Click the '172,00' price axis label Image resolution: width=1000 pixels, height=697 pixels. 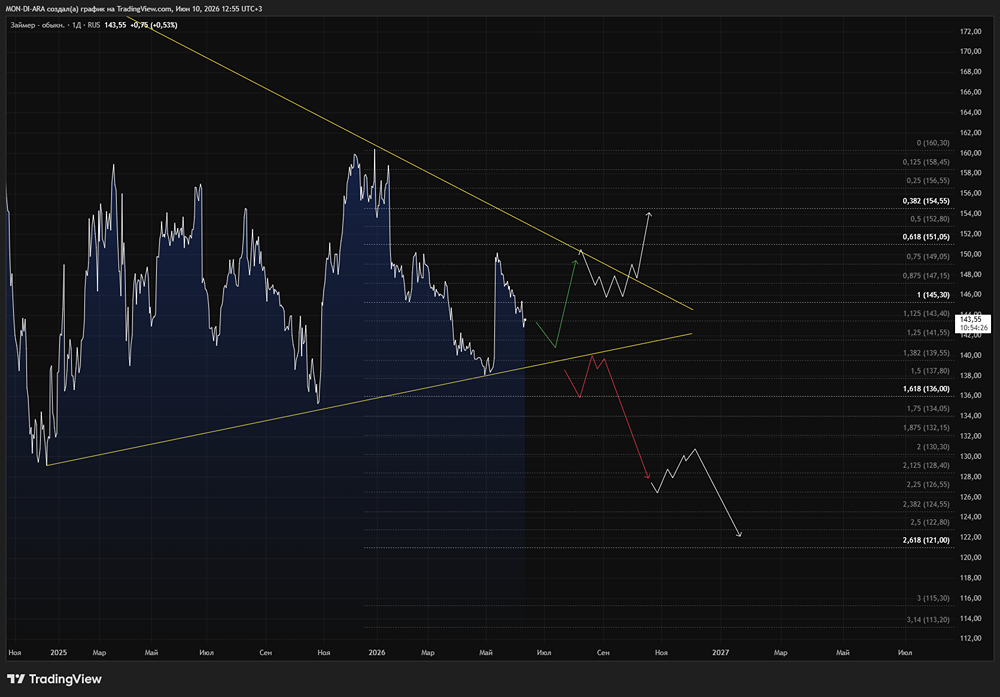(971, 31)
